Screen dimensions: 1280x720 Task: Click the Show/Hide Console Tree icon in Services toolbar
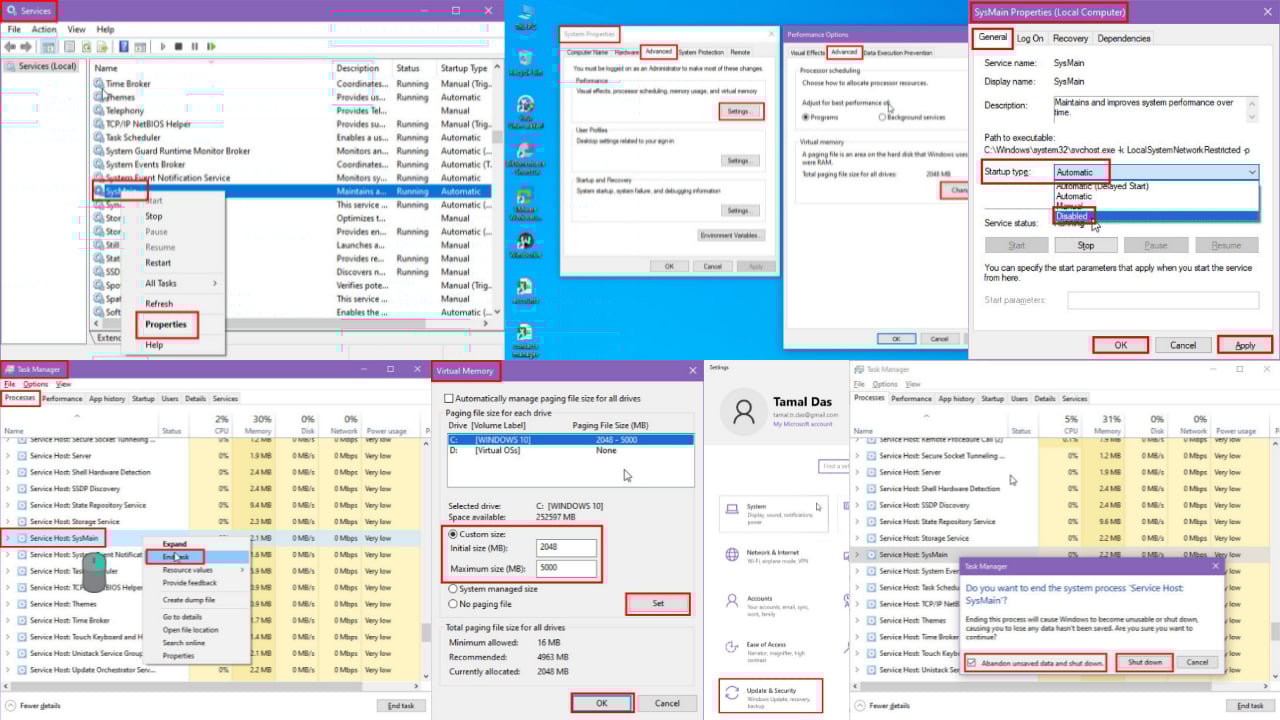pyautogui.click(x=49, y=47)
